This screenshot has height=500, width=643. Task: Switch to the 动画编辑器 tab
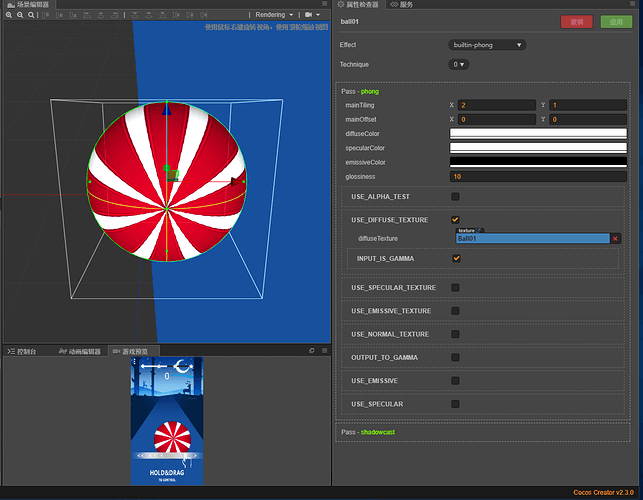(x=80, y=351)
